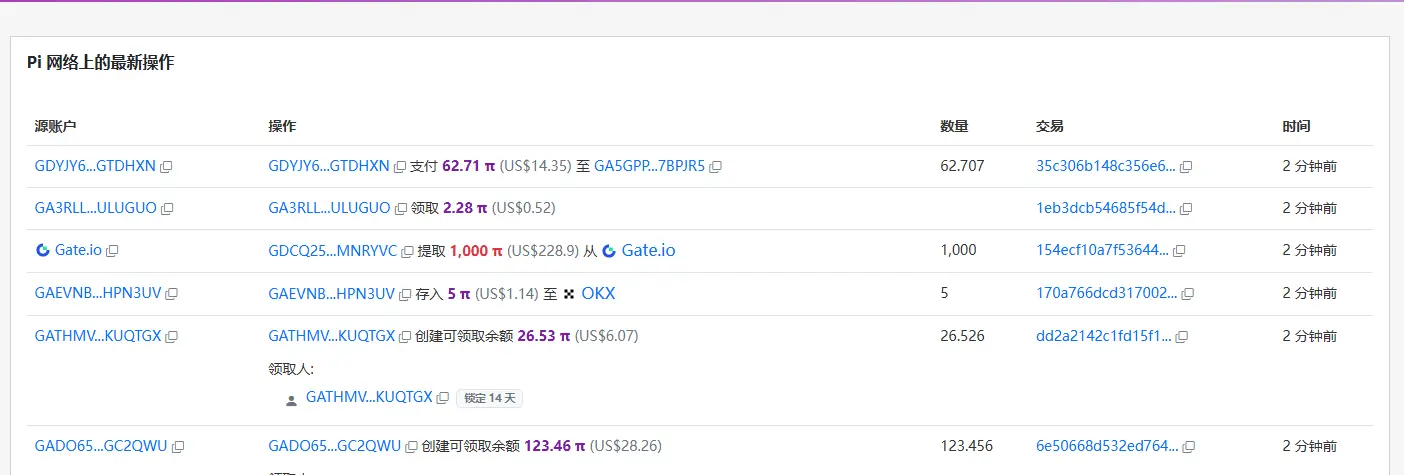
Task: Copy transaction hash 35c306b148c356e6
Action: pos(1187,166)
